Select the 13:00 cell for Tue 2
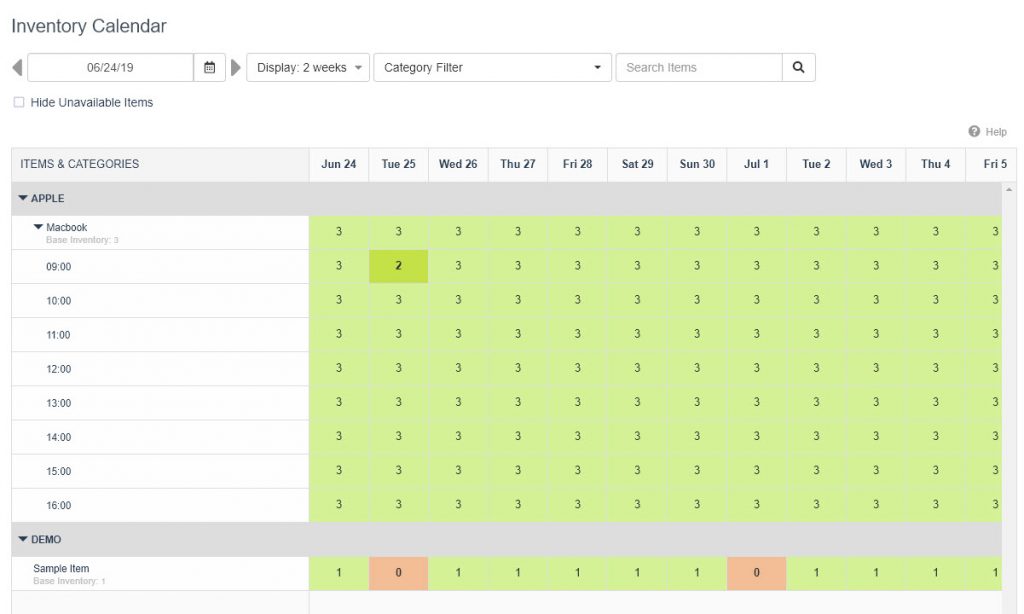This screenshot has height=614, width=1024. pyautogui.click(x=816, y=402)
